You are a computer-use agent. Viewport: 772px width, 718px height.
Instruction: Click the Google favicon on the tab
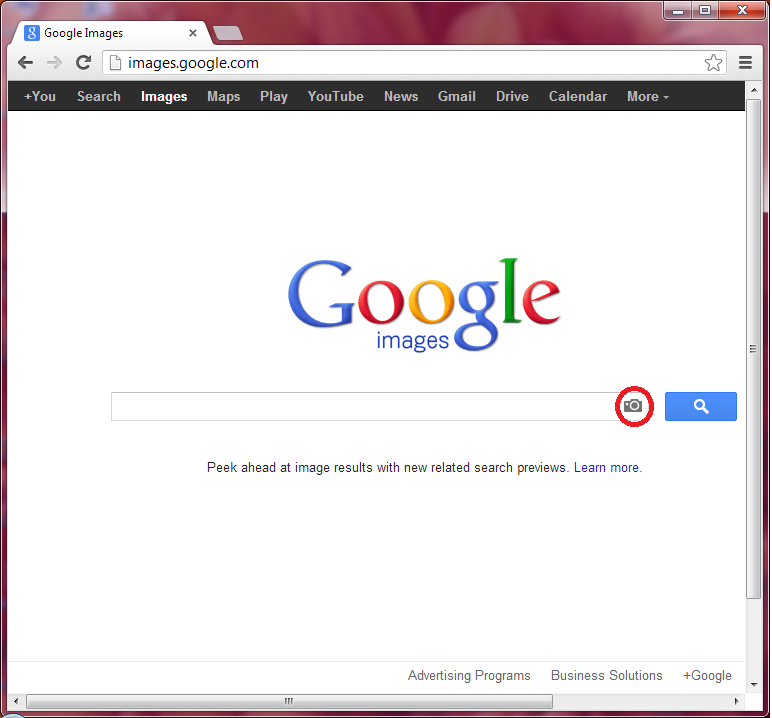click(x=32, y=33)
